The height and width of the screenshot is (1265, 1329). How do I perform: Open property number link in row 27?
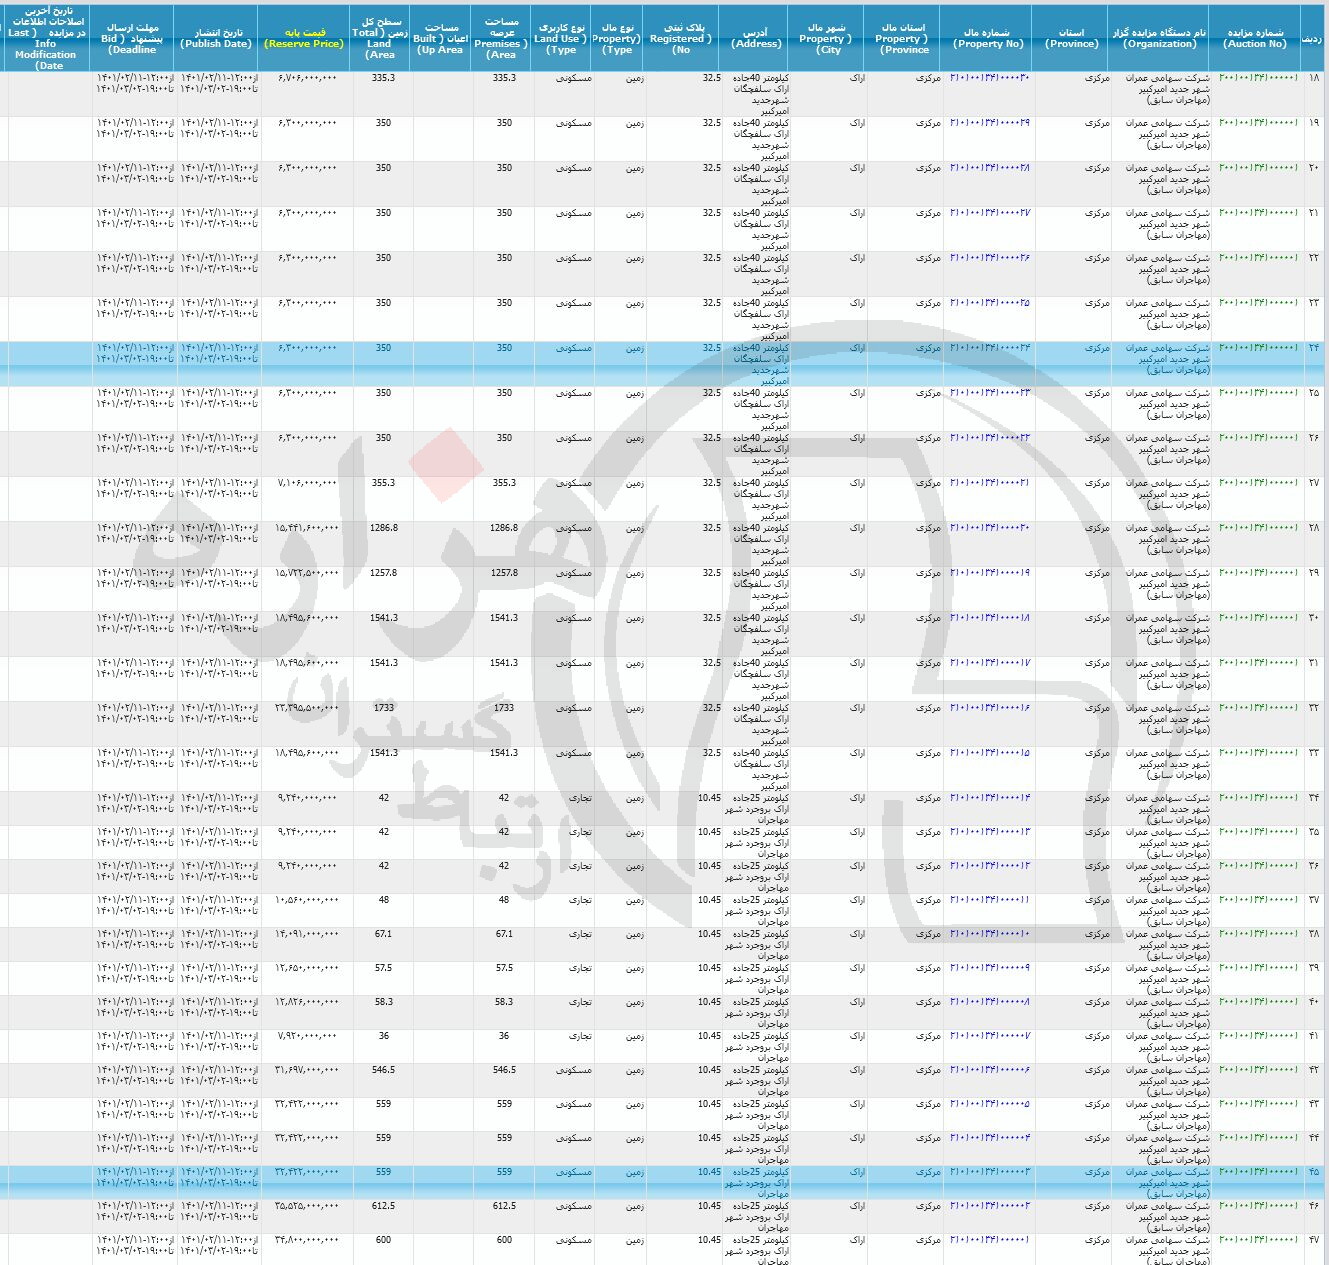click(x=989, y=483)
